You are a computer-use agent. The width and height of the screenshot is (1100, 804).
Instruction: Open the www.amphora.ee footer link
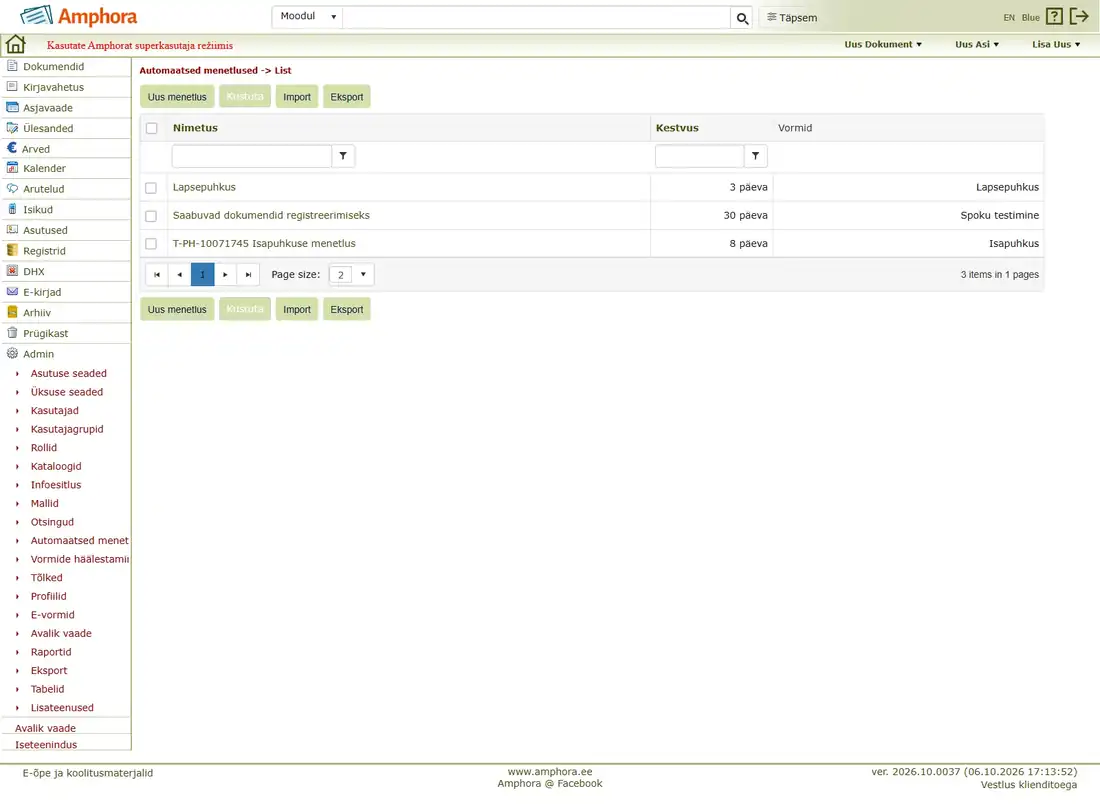[550, 772]
